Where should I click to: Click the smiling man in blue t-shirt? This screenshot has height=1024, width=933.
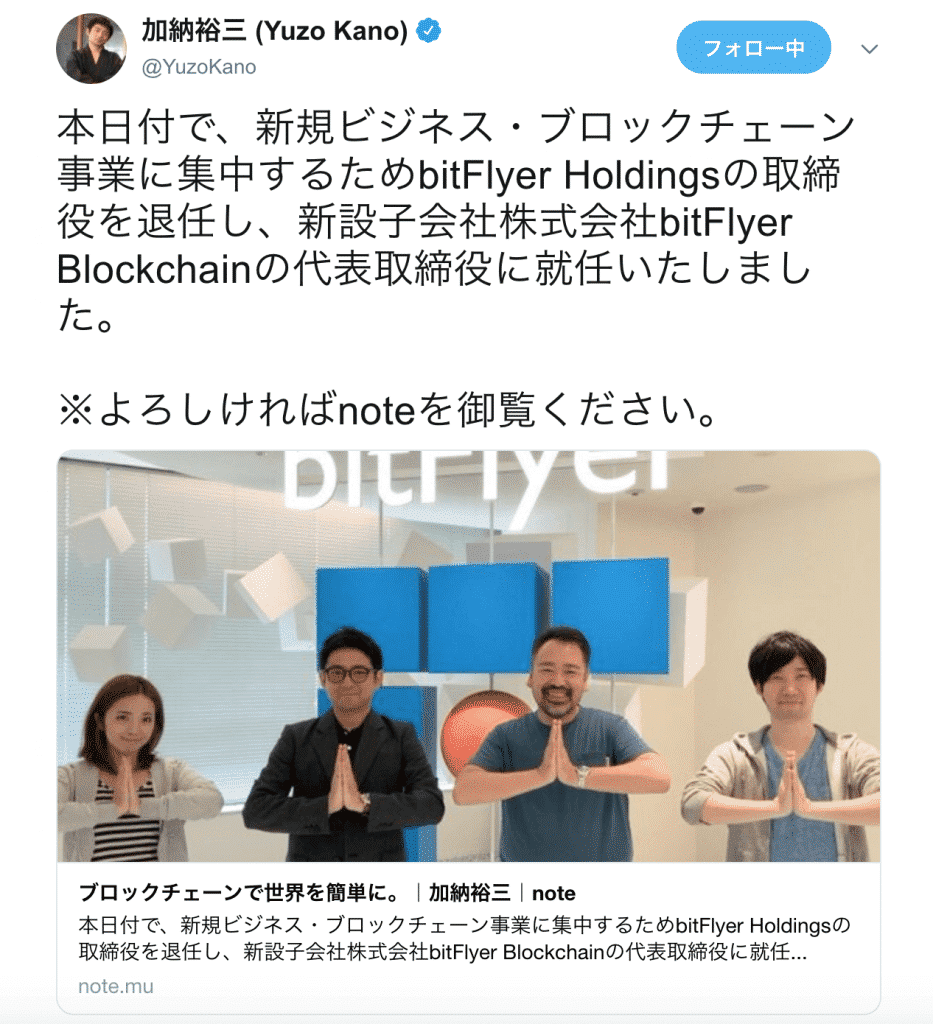(x=561, y=744)
